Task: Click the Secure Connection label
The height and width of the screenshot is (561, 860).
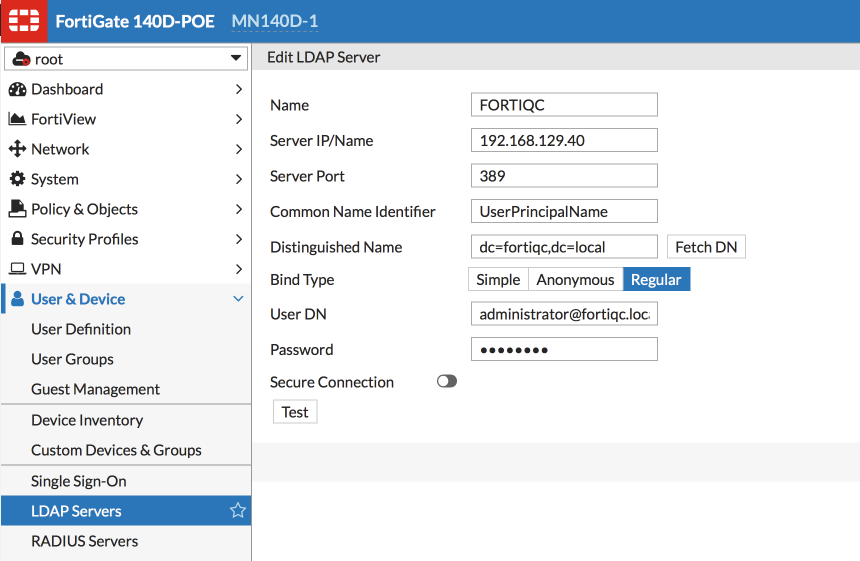Action: tap(332, 382)
